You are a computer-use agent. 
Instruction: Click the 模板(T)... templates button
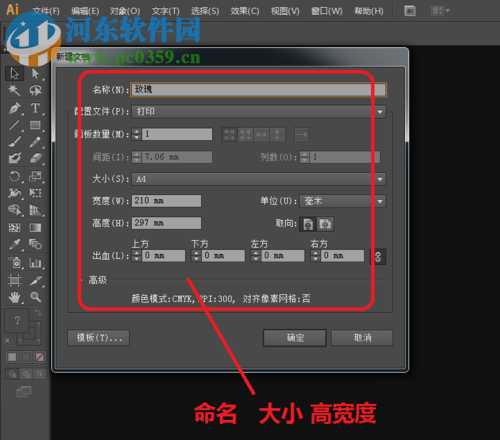[98, 338]
